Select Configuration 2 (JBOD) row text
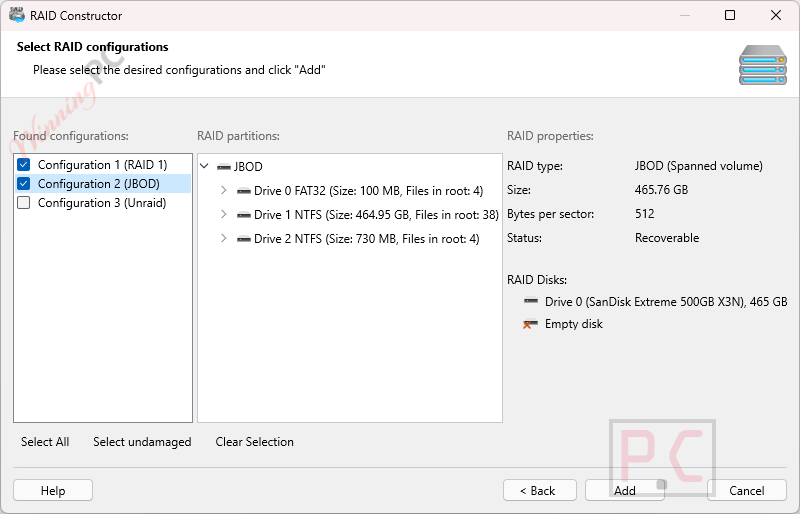The image size is (800, 514). click(98, 184)
